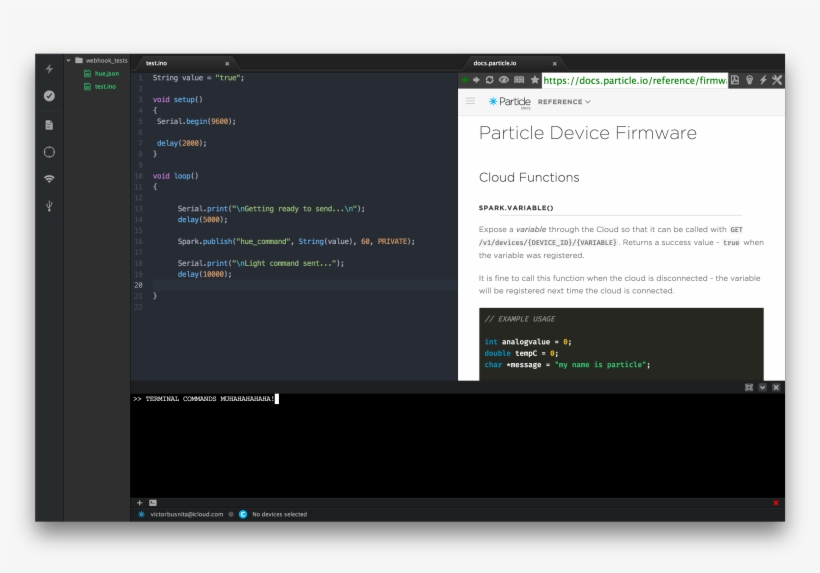This screenshot has width=820, height=573.
Task: Toggle the eye live-preview icon in browser toolbar
Action: click(x=504, y=80)
